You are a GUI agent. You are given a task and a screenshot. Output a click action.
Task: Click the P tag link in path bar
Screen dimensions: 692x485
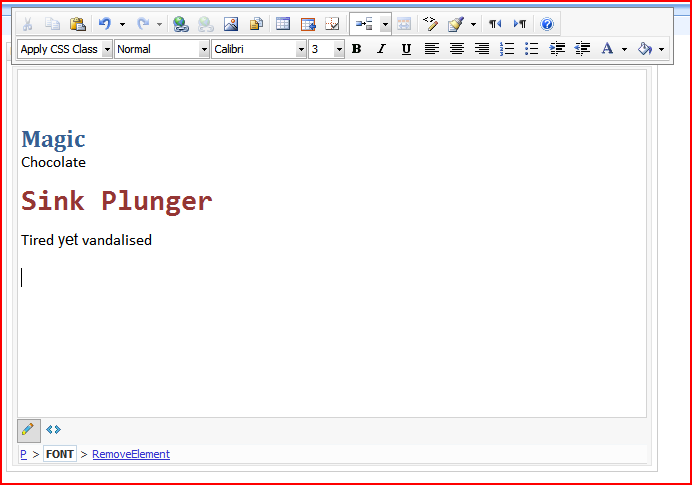click(24, 455)
